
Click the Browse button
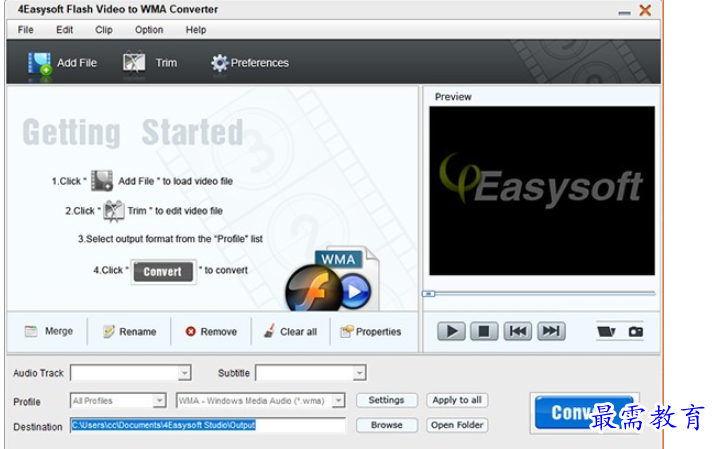(x=387, y=425)
